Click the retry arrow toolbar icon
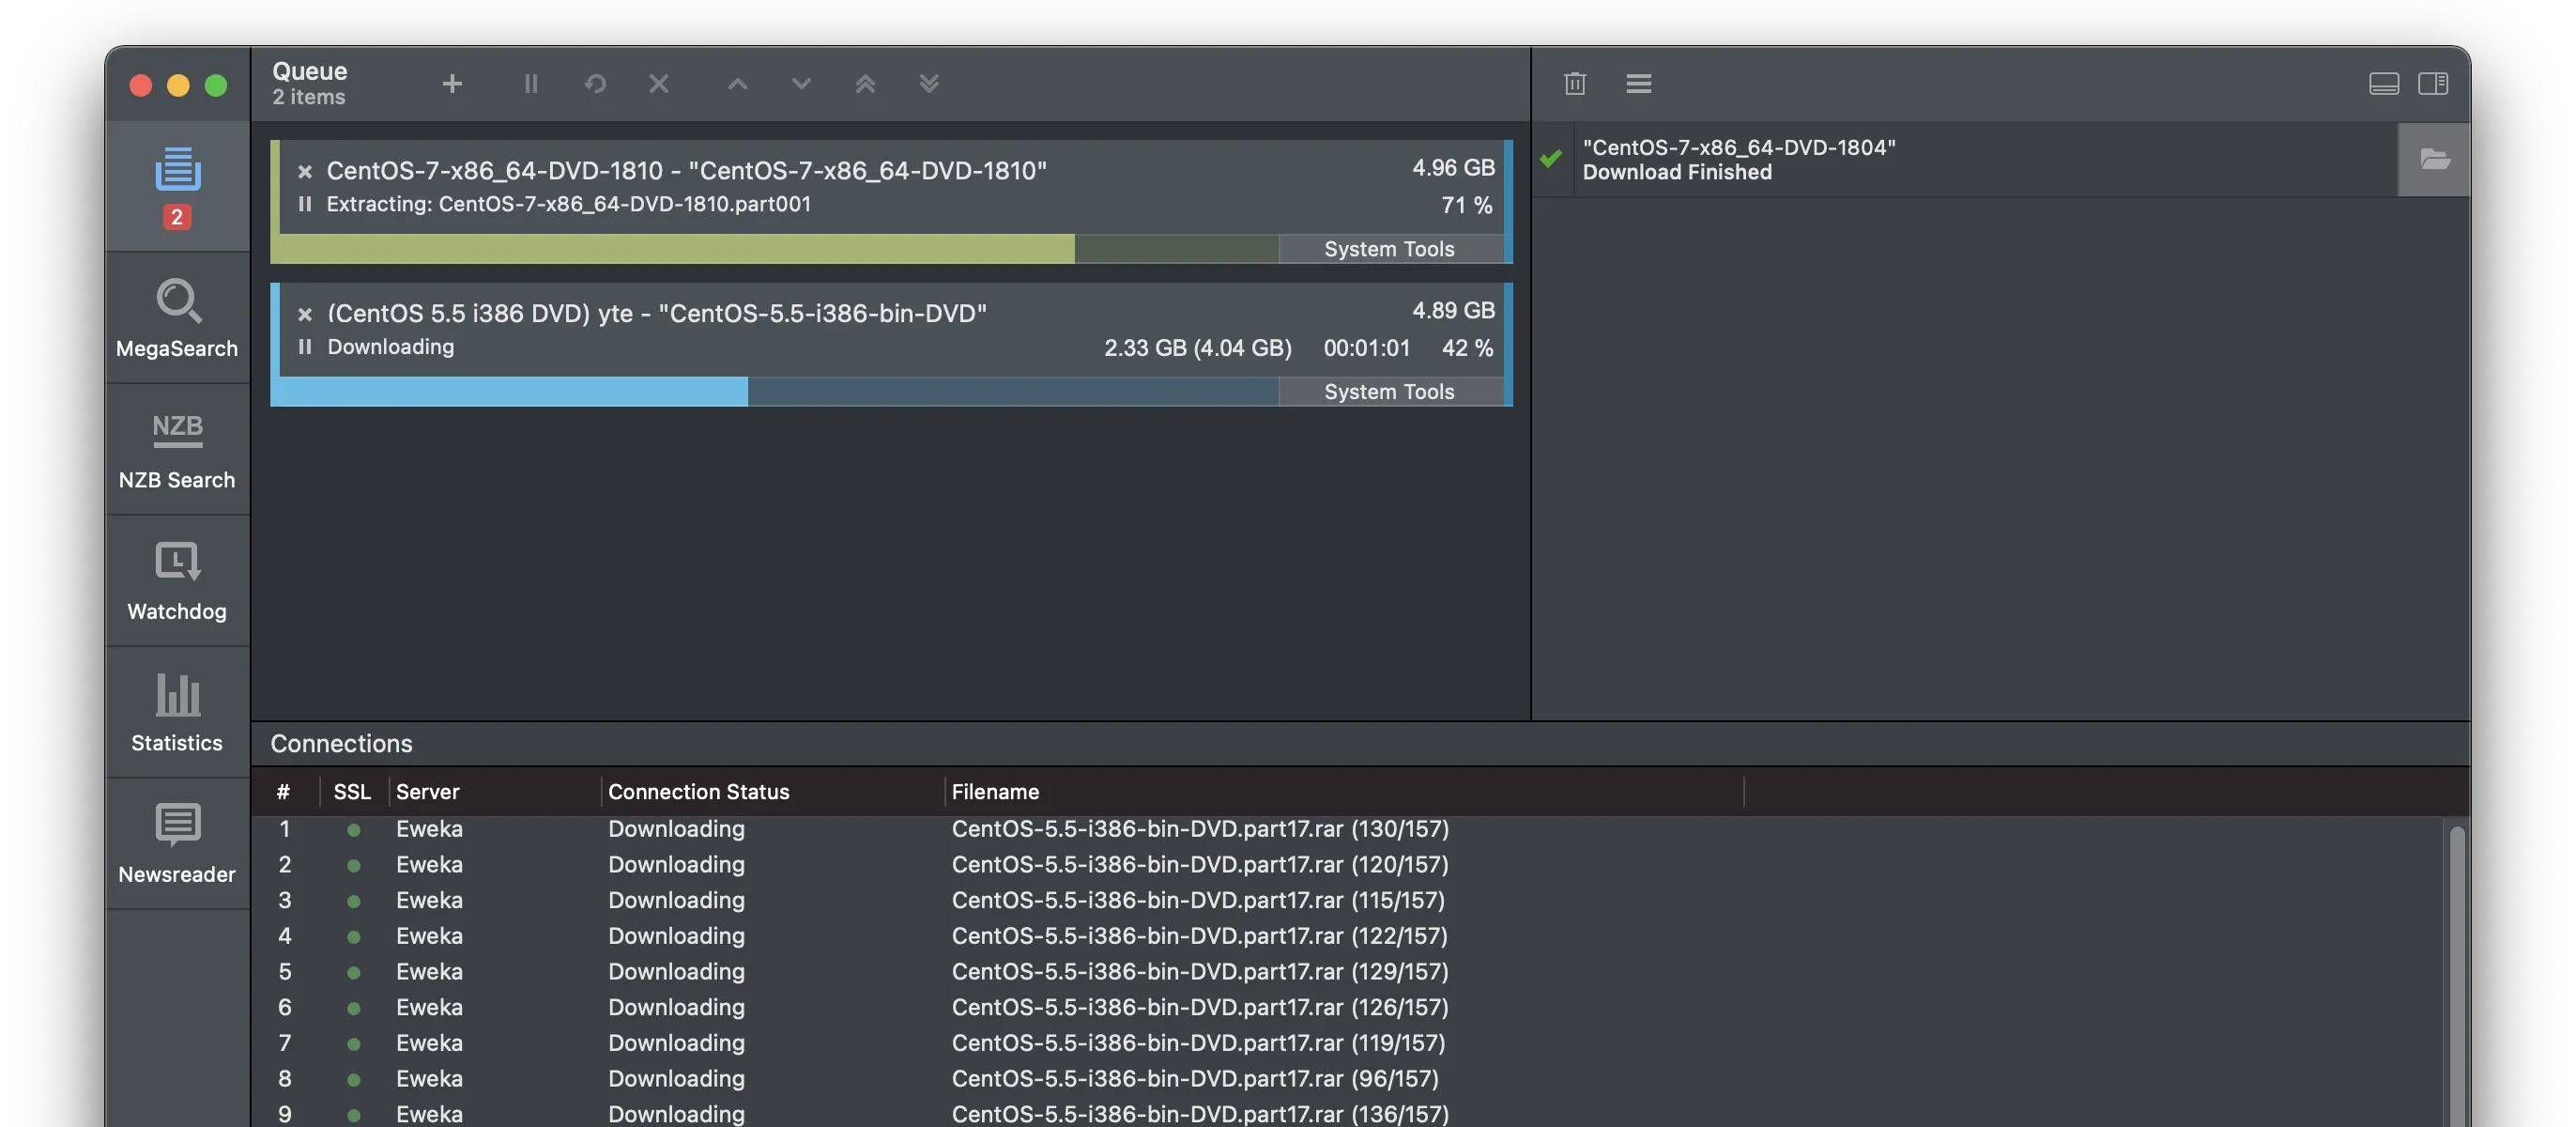This screenshot has height=1127, width=2576. point(595,84)
